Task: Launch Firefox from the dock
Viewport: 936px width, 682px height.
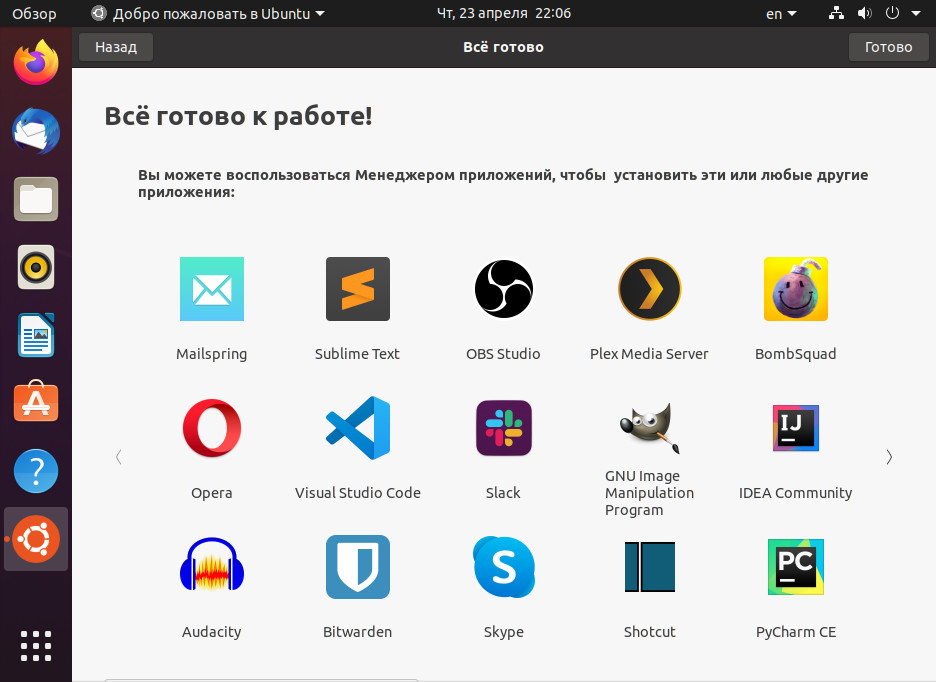Action: (x=36, y=63)
